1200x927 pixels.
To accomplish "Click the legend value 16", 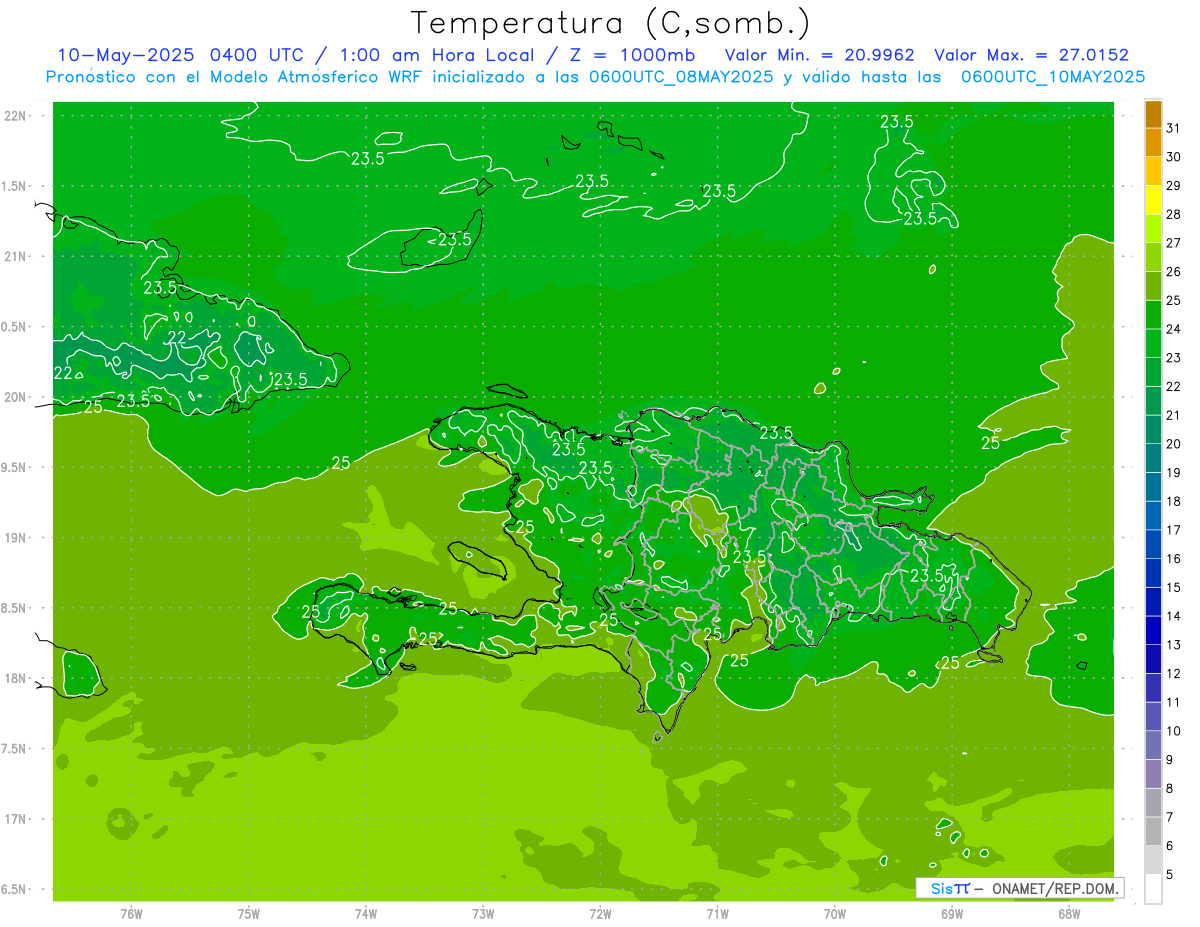I will tap(1173, 559).
